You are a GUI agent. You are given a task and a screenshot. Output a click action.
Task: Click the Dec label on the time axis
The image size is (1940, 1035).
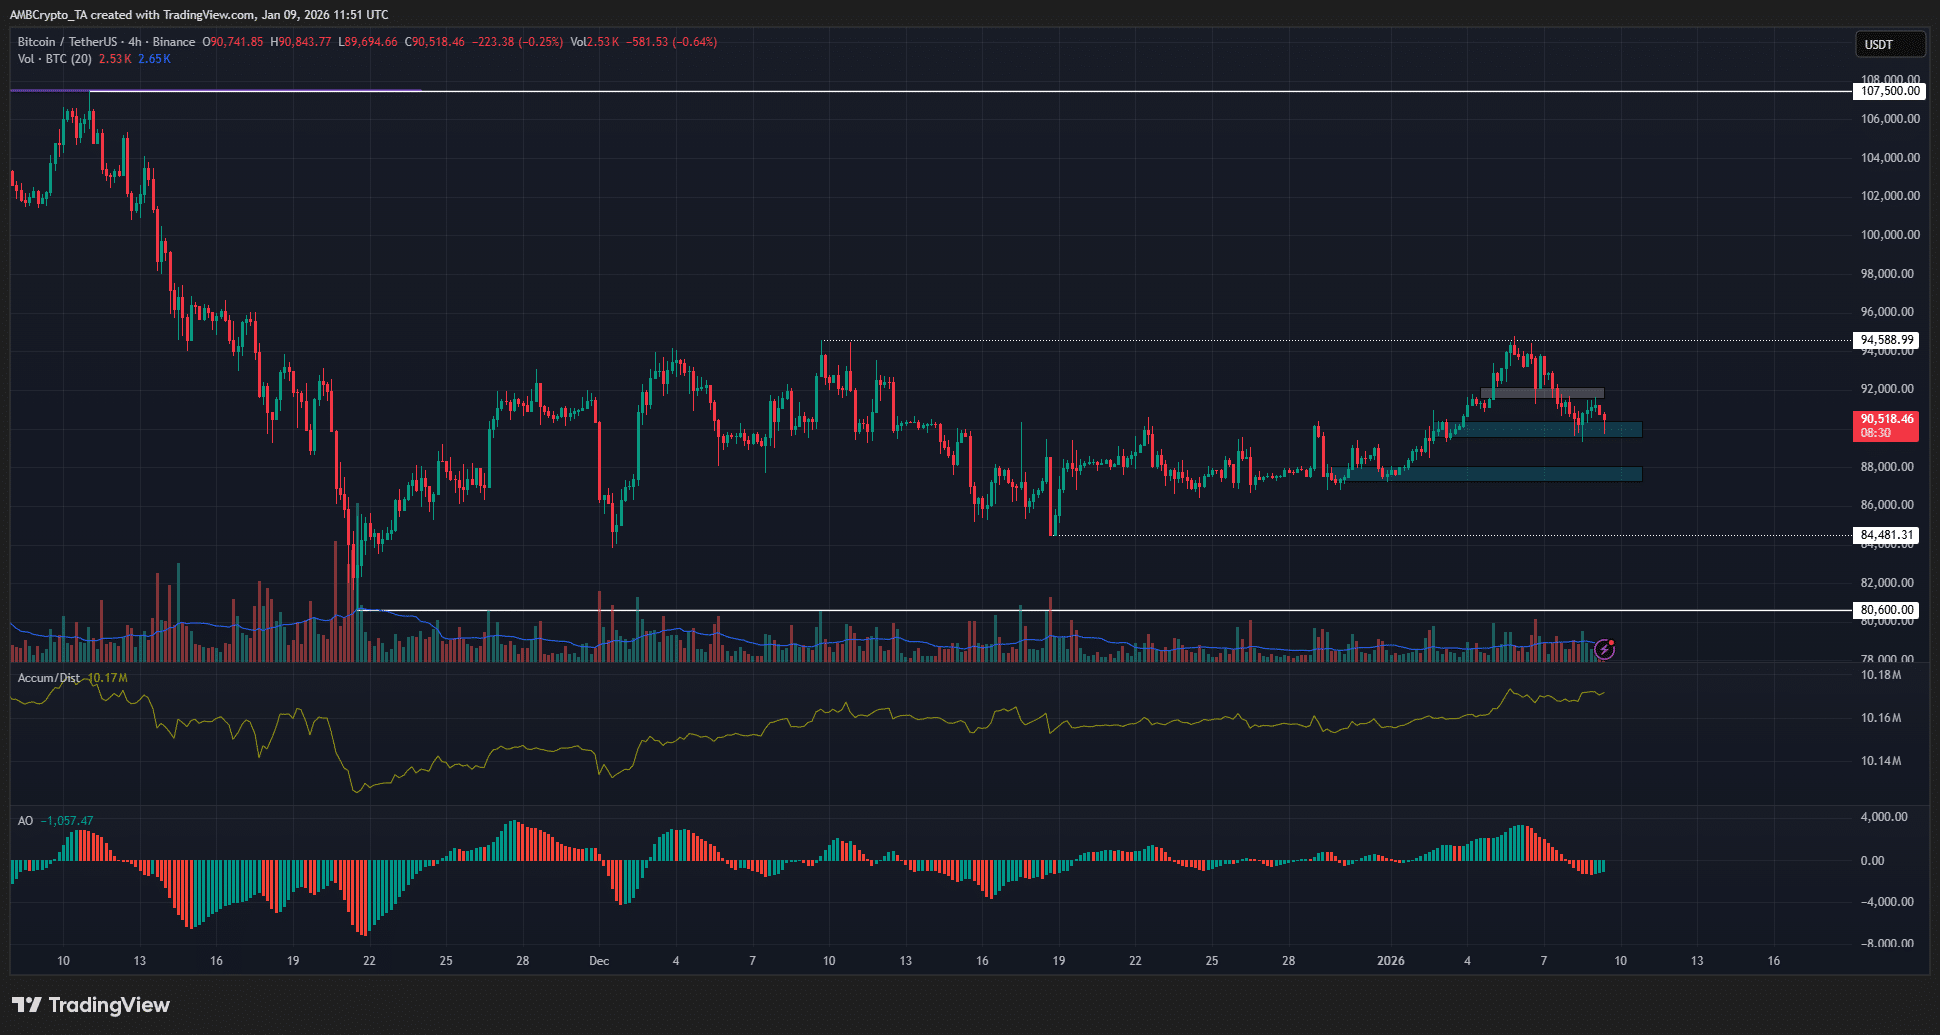[x=599, y=960]
